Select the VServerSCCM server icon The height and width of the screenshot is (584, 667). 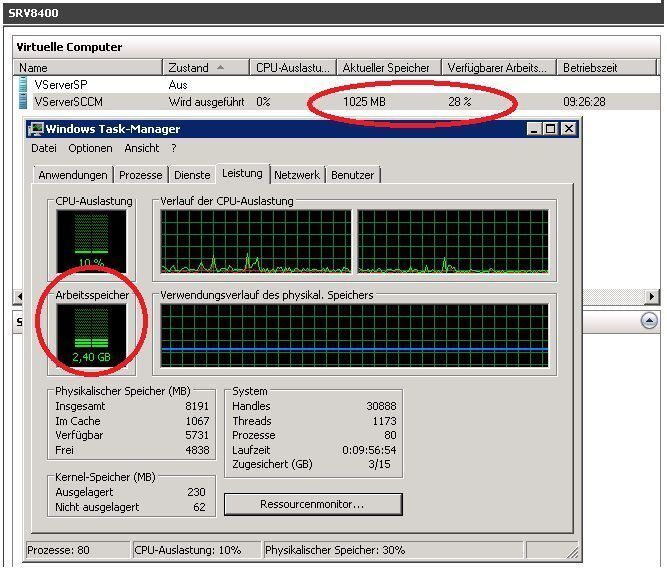coord(23,101)
